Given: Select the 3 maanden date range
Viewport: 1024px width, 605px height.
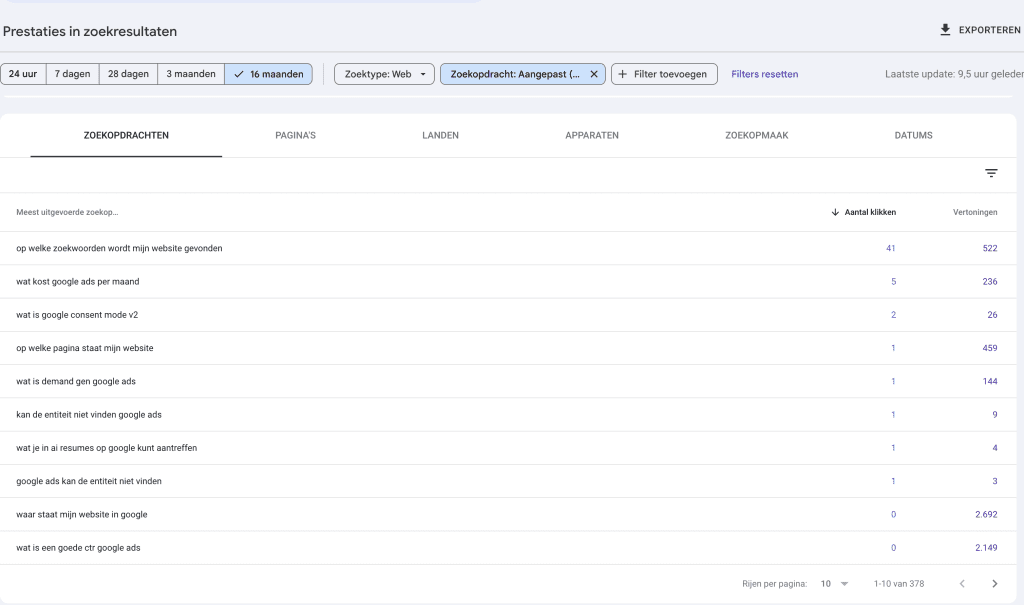Looking at the screenshot, I should click(191, 74).
